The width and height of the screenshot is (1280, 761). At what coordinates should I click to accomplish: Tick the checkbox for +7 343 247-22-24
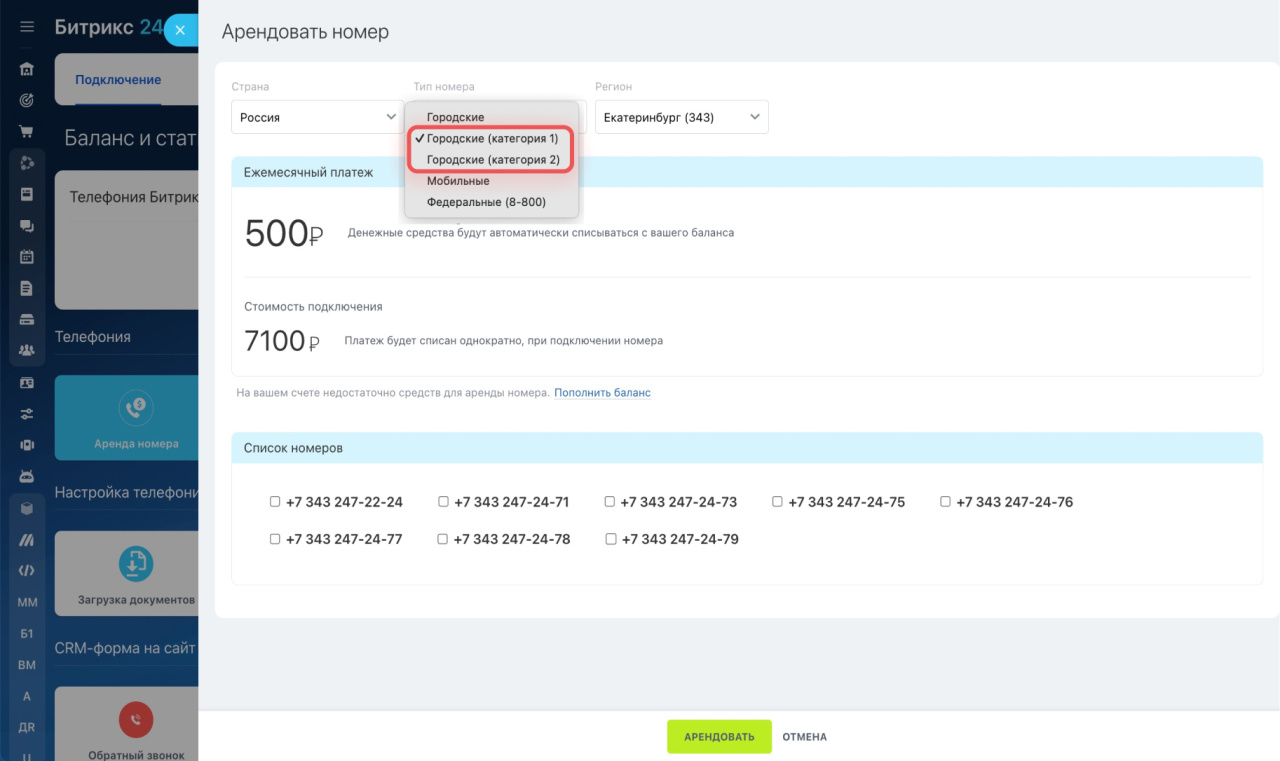(x=275, y=502)
